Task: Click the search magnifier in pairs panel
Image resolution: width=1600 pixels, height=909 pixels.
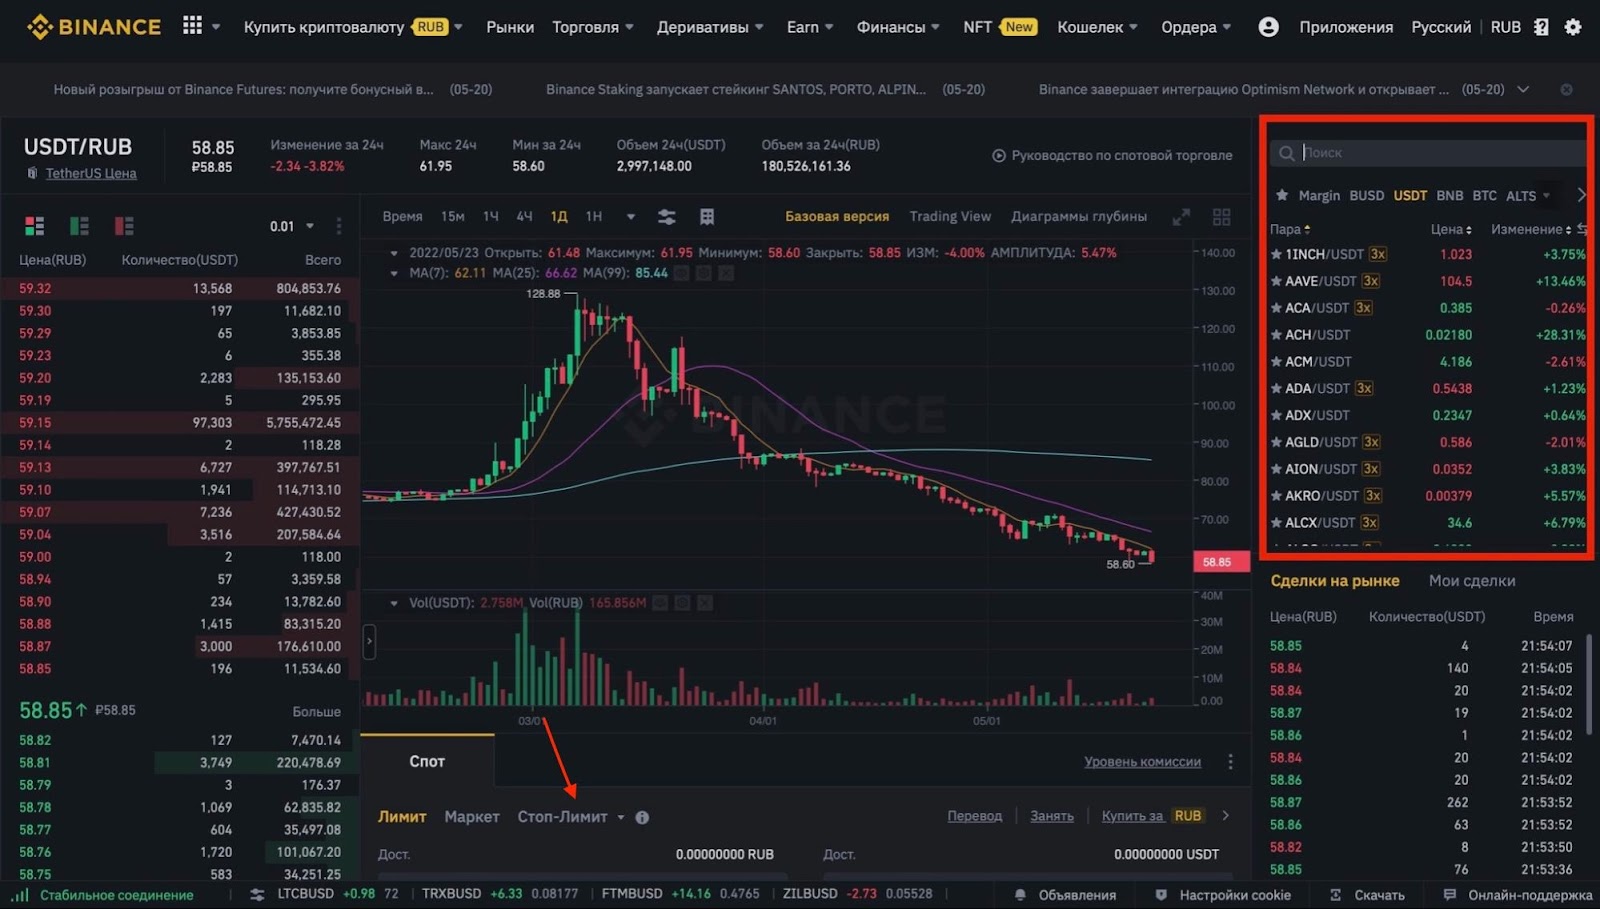Action: 1286,152
